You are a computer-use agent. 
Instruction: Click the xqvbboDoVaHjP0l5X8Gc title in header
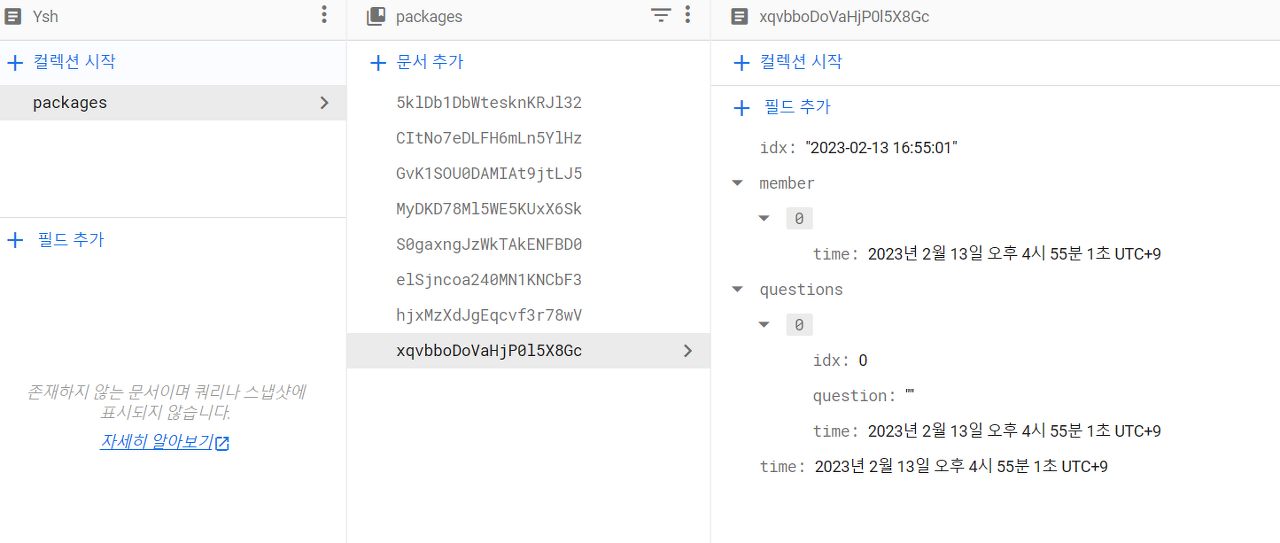[x=844, y=16]
